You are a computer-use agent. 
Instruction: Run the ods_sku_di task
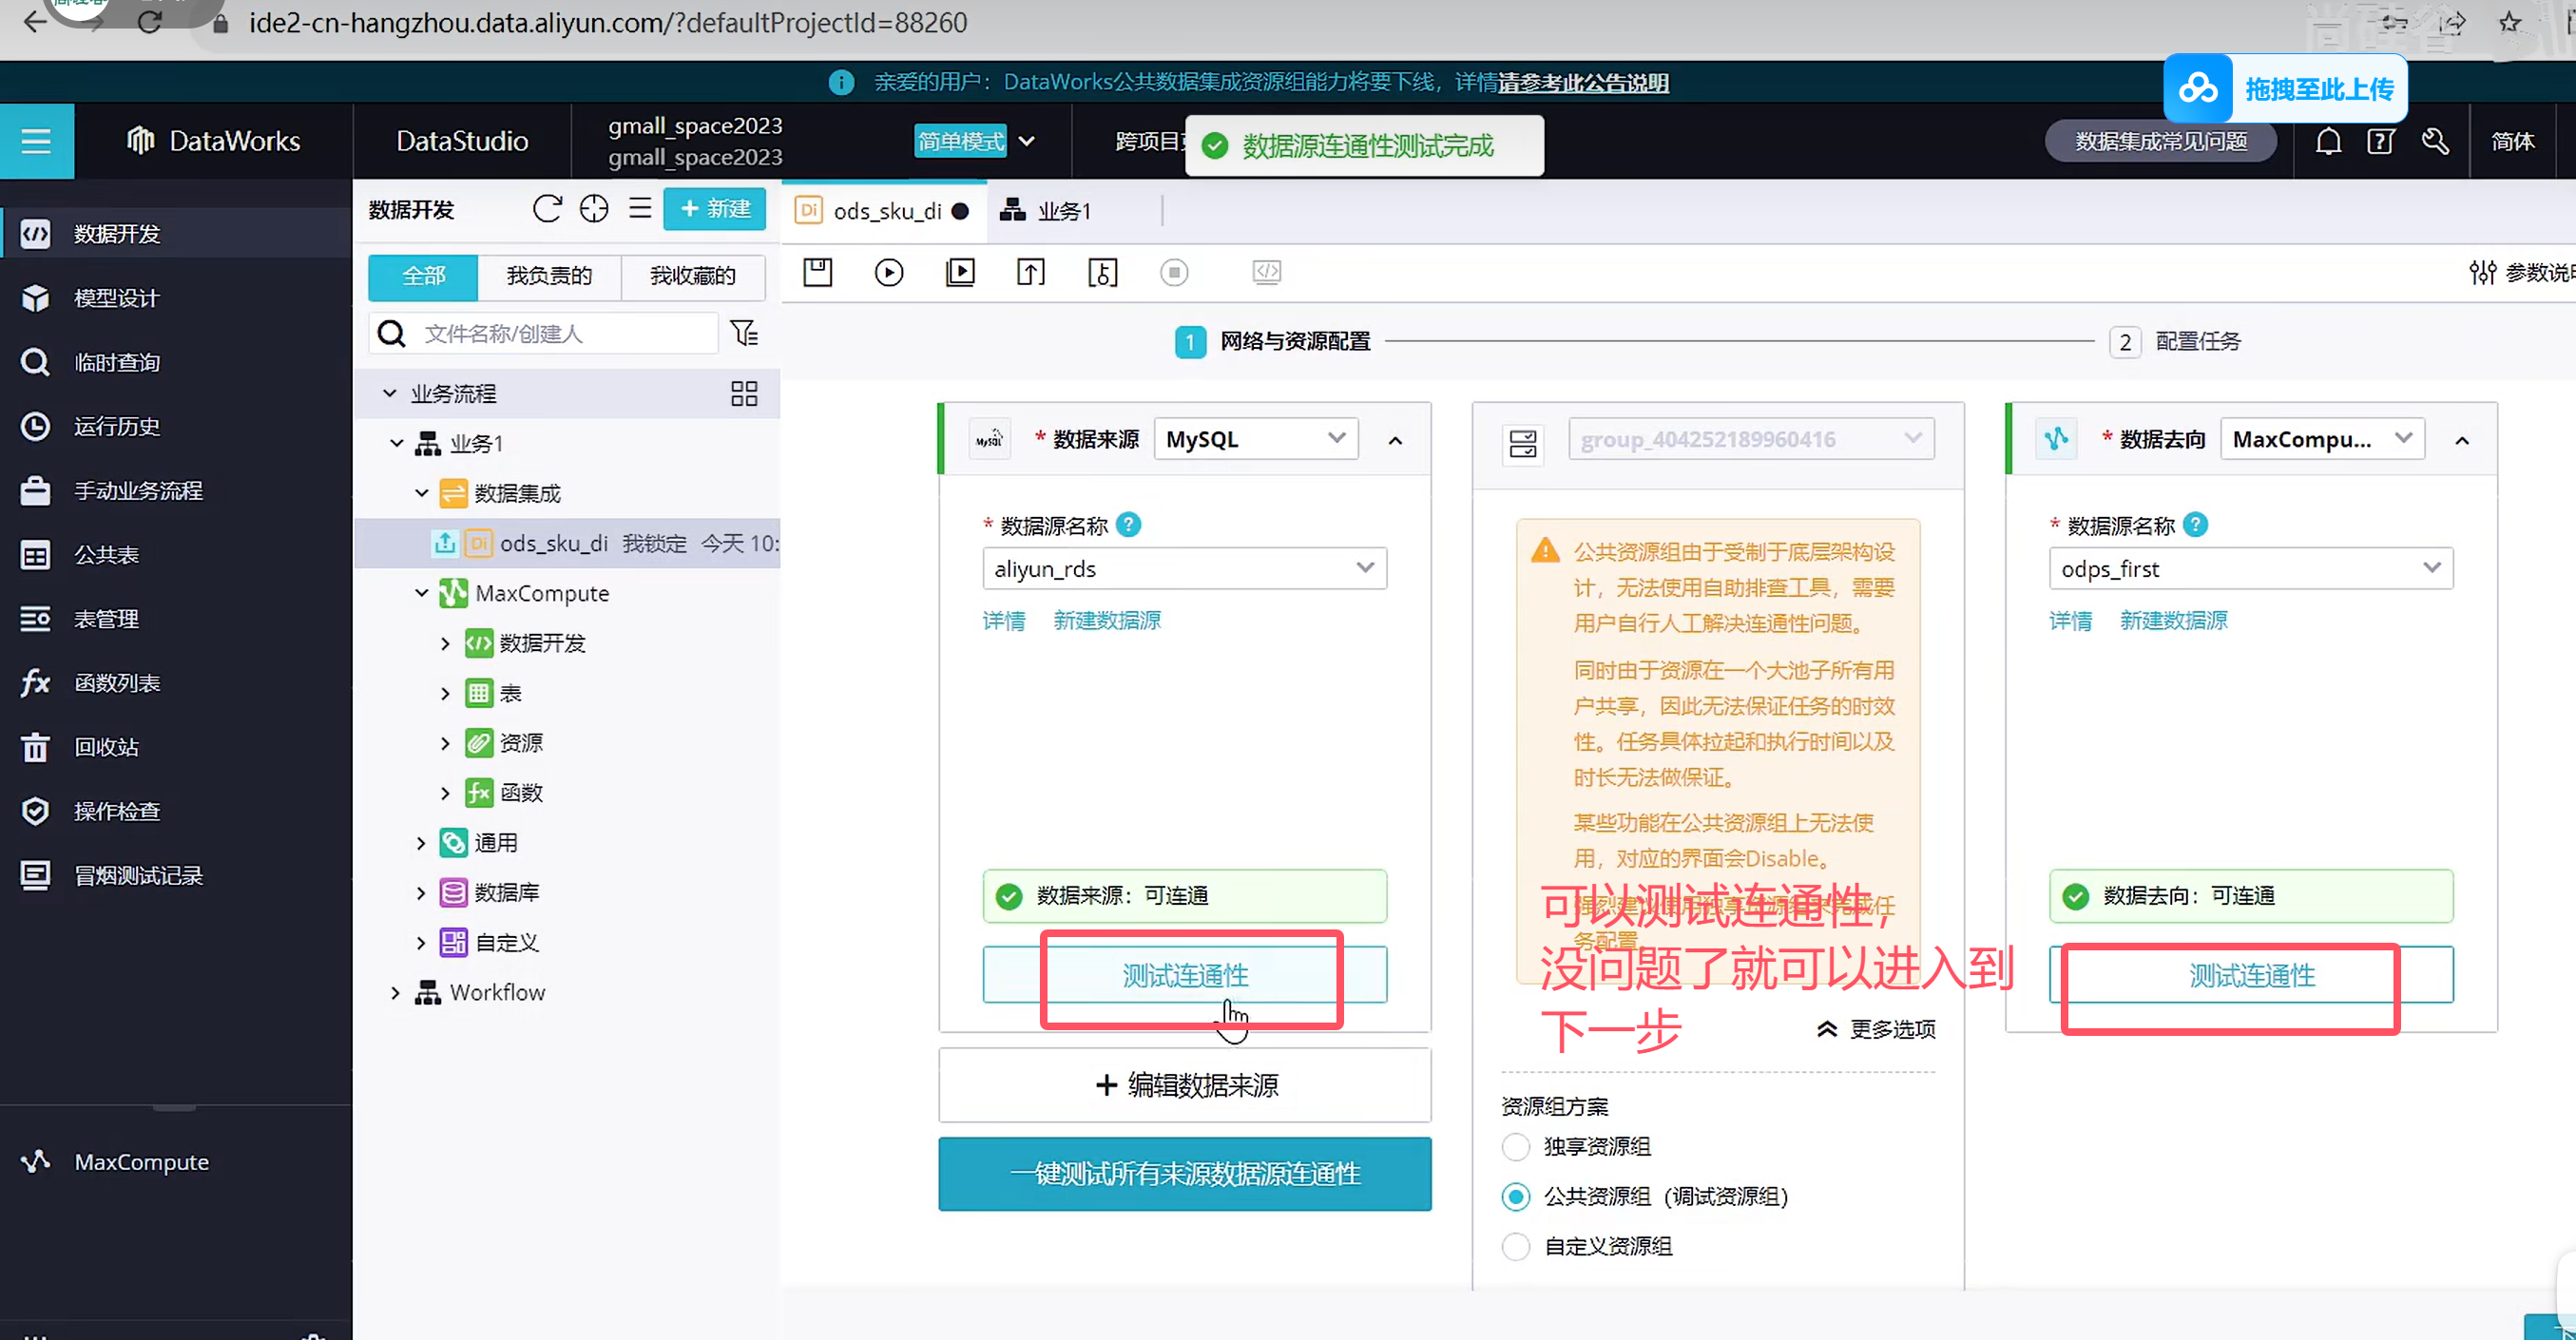pos(888,272)
